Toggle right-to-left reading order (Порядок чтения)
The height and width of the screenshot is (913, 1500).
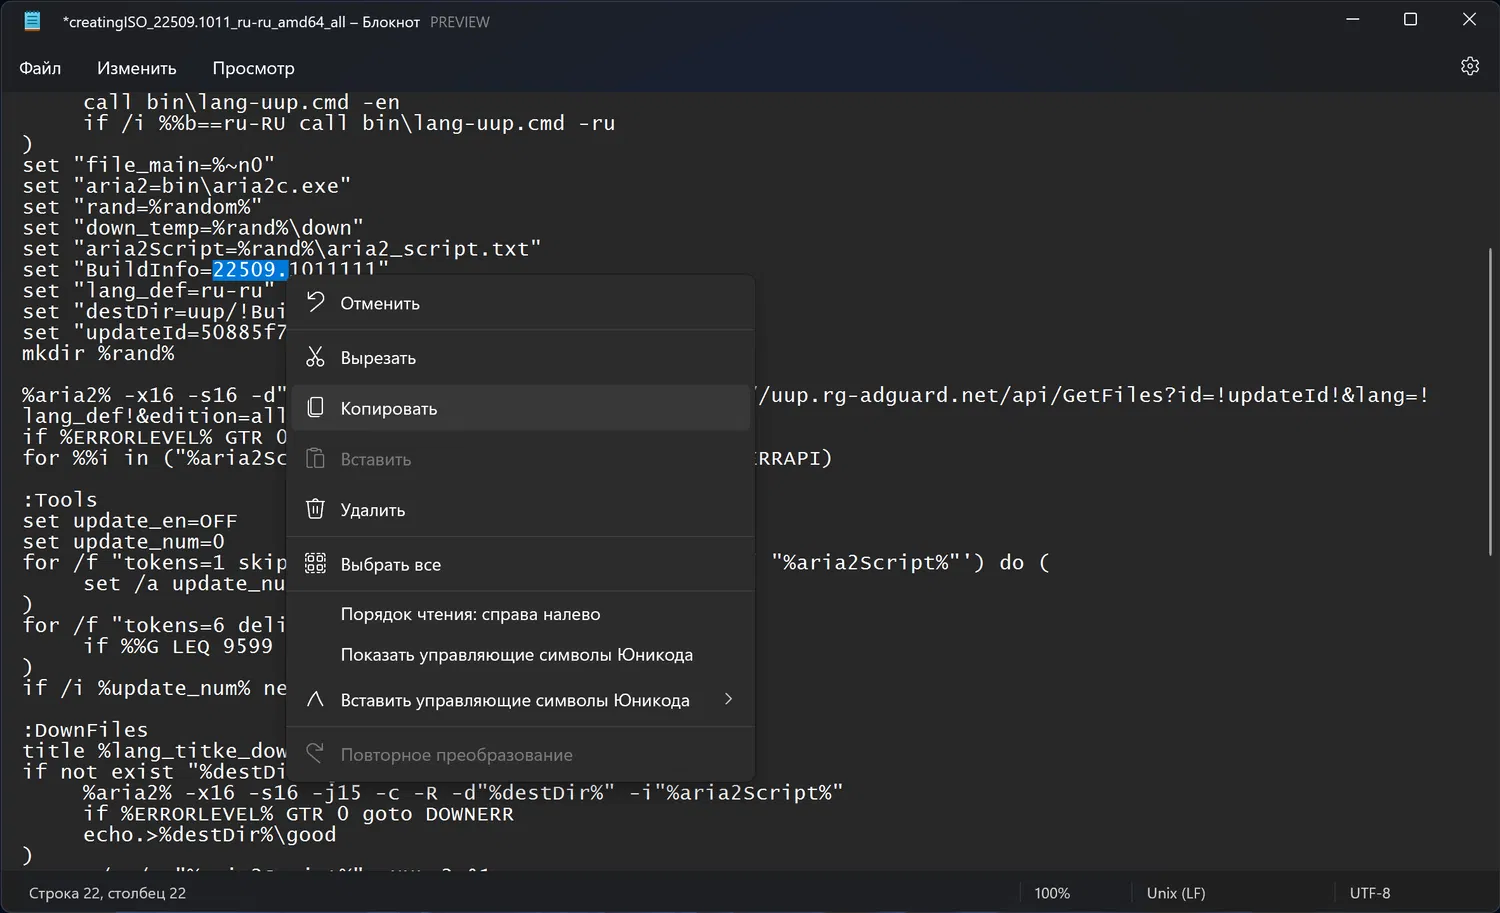click(x=470, y=614)
